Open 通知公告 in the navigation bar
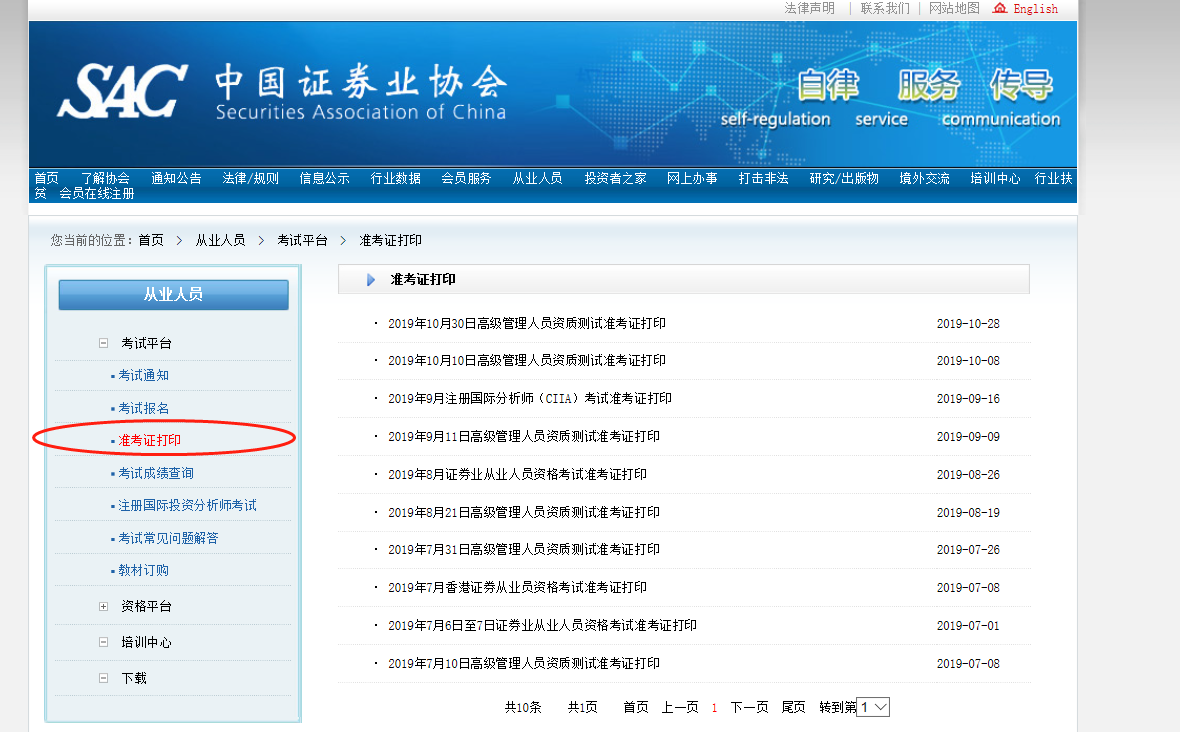The image size is (1180, 732). pyautogui.click(x=176, y=178)
